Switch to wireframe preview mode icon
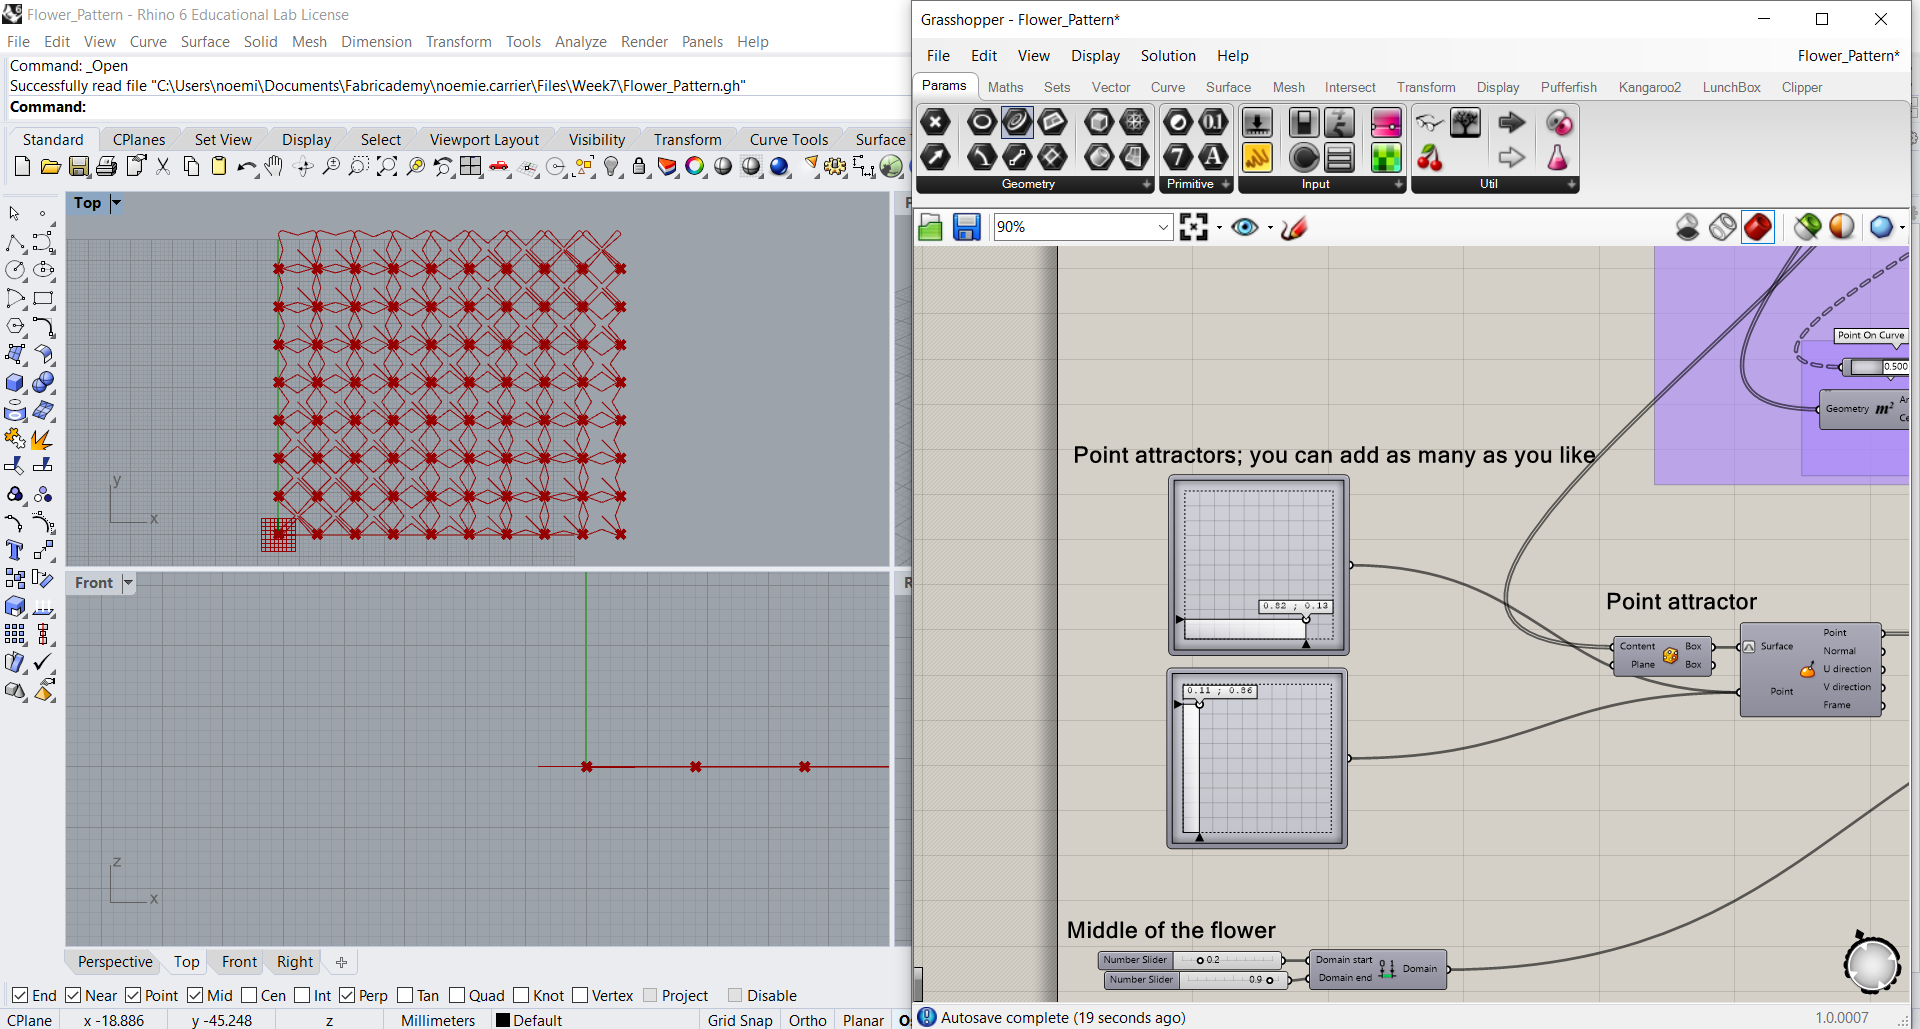This screenshot has width=1920, height=1029. tap(1723, 227)
